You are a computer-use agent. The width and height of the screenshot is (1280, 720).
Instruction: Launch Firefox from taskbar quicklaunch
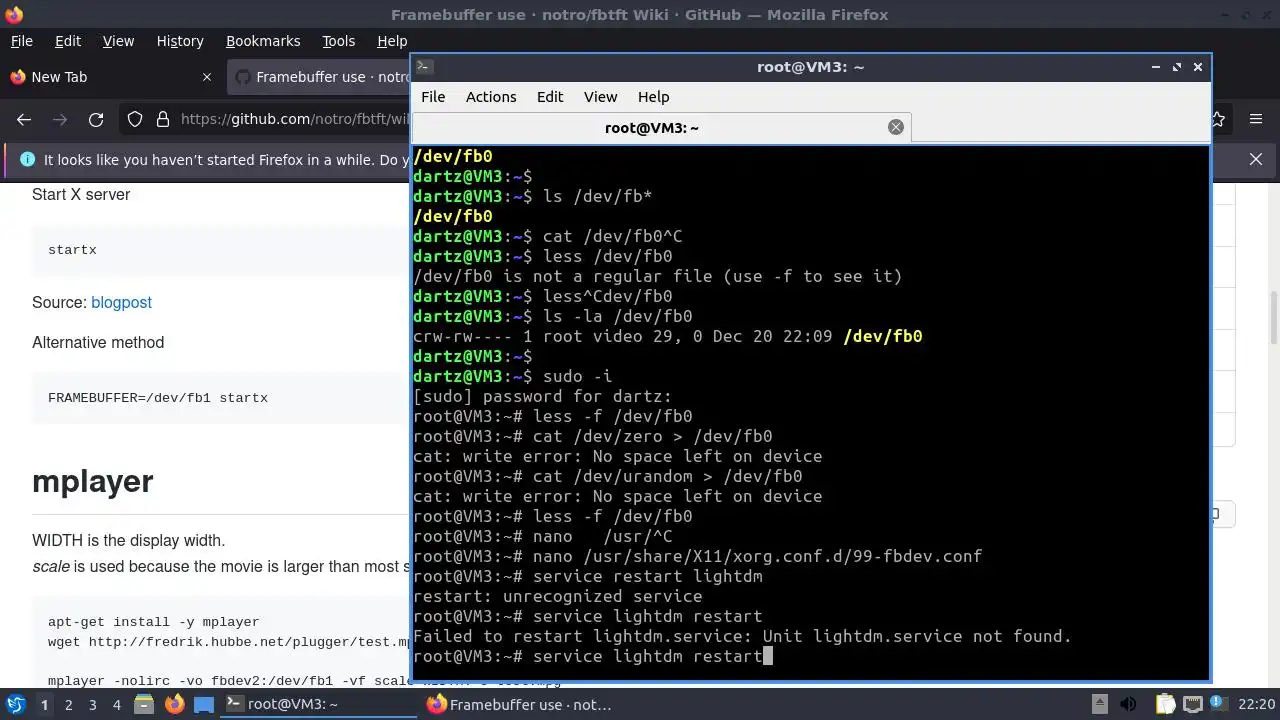pos(174,704)
